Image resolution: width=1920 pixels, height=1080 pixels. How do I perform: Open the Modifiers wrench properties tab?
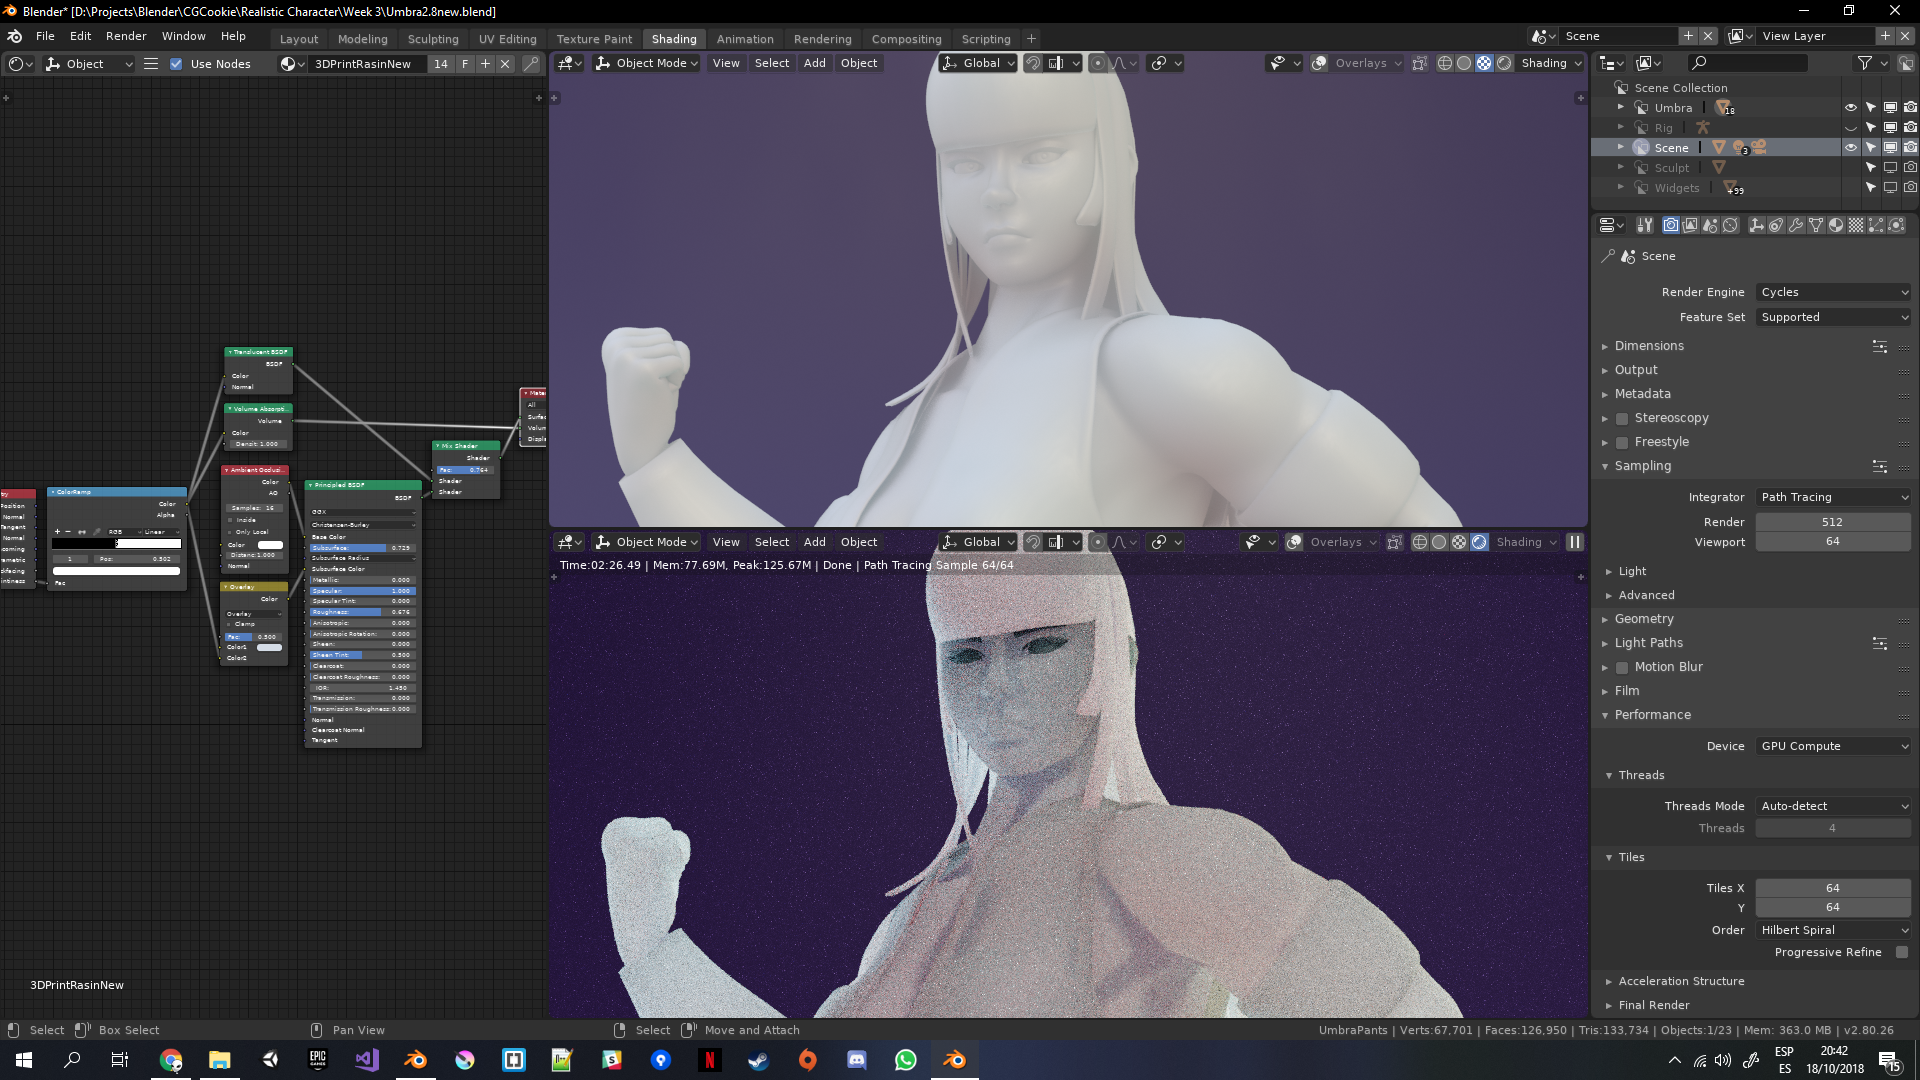(x=1796, y=225)
